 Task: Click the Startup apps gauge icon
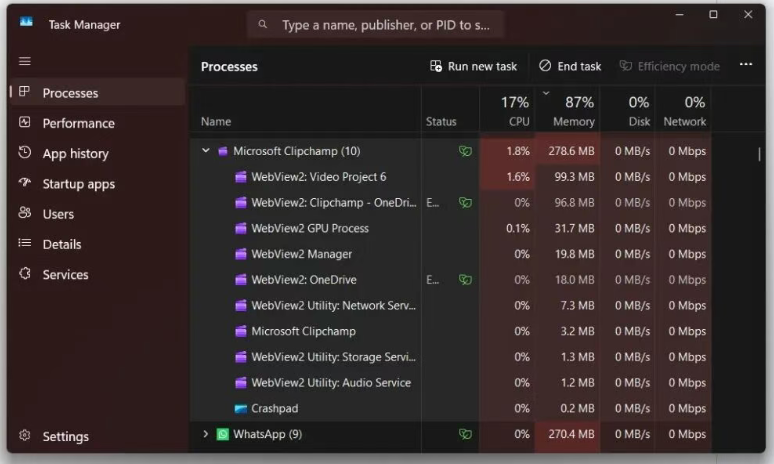pos(25,183)
